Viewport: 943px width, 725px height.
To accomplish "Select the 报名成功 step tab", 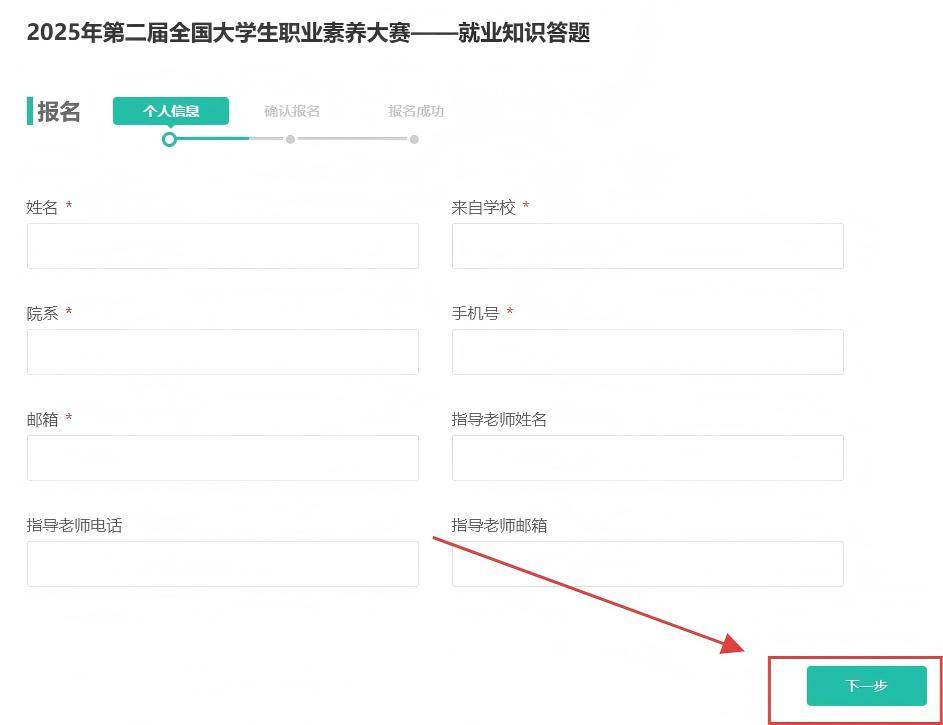I will click(x=416, y=111).
